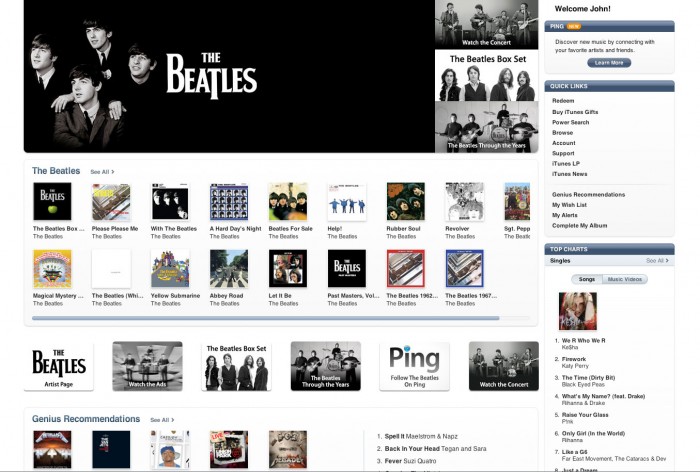Open the 'Watch the Ads' tile

pos(147,366)
